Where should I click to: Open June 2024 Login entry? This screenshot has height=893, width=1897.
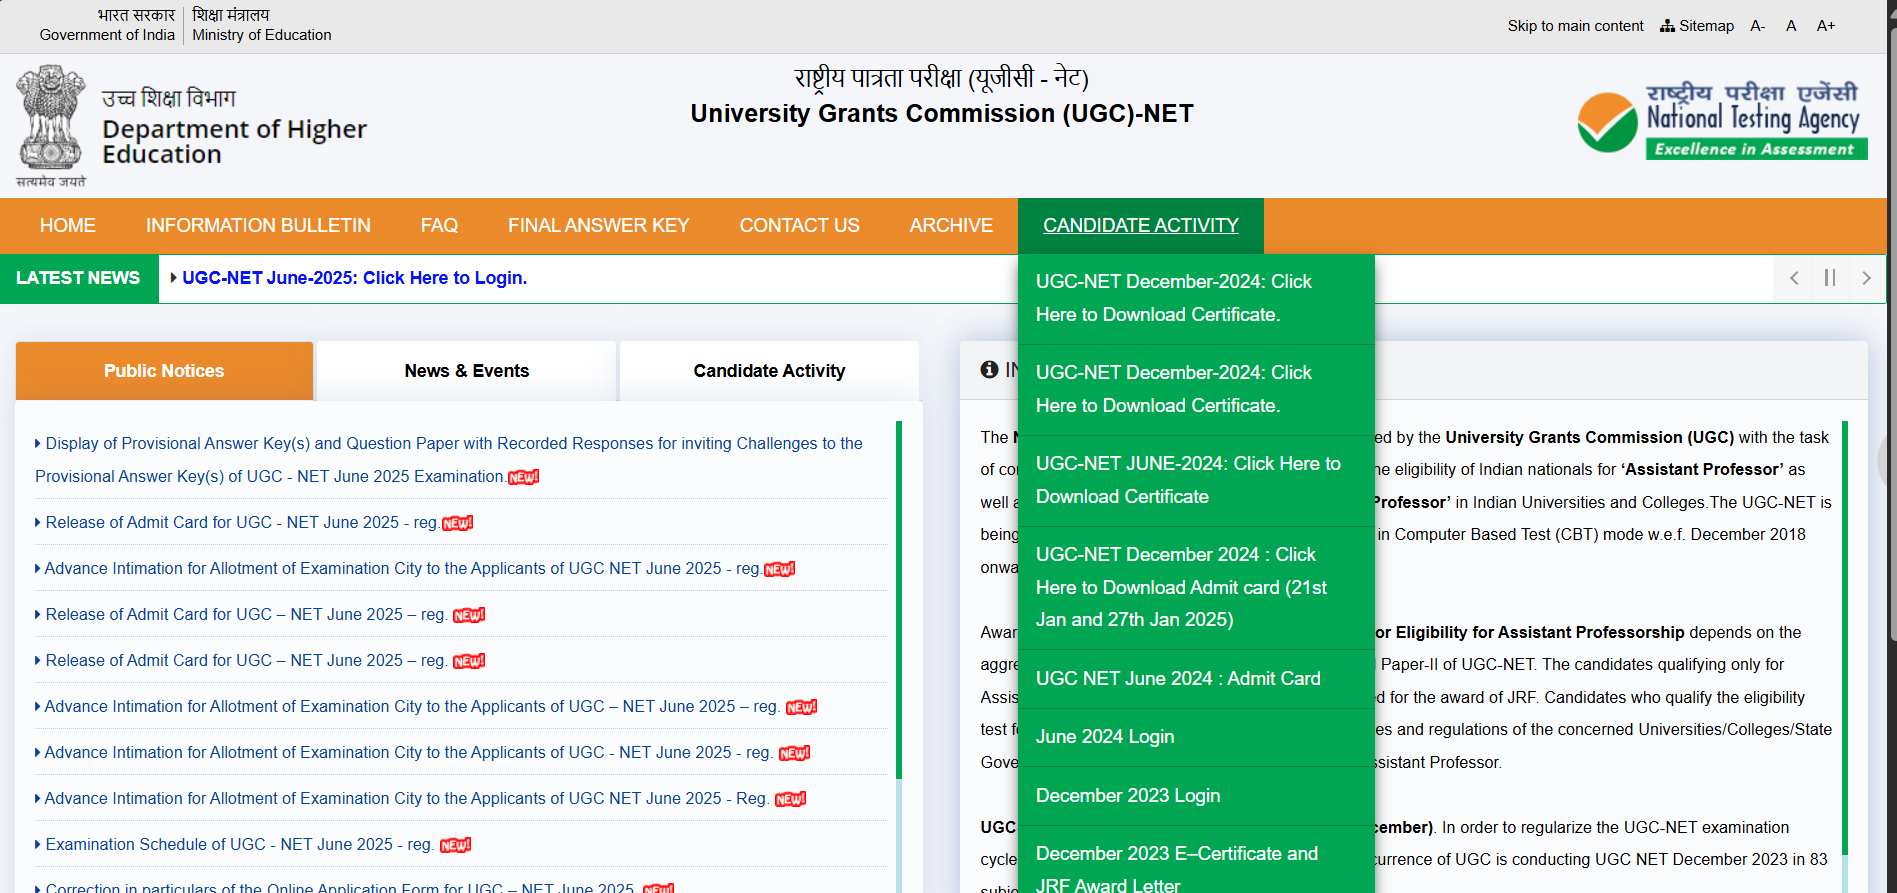click(1196, 738)
